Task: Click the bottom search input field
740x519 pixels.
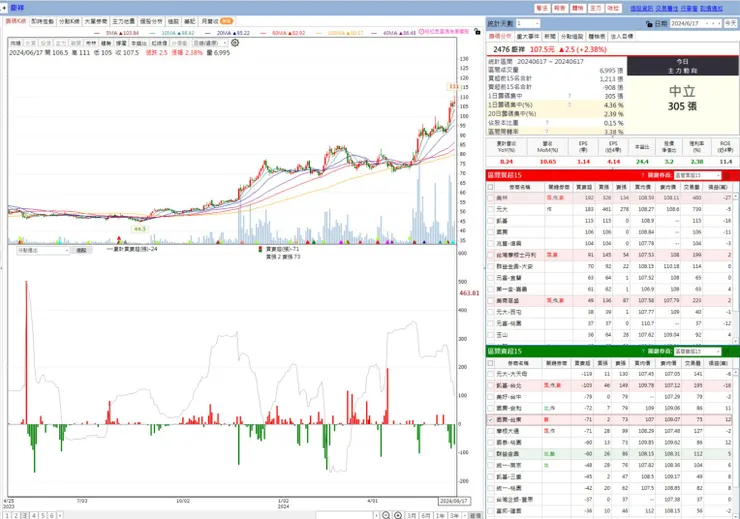Action: coord(344,516)
